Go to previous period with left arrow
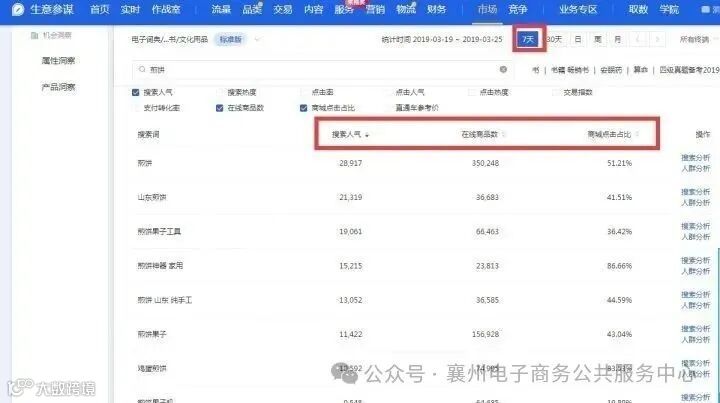Image resolution: width=720 pixels, height=403 pixels. (637, 39)
